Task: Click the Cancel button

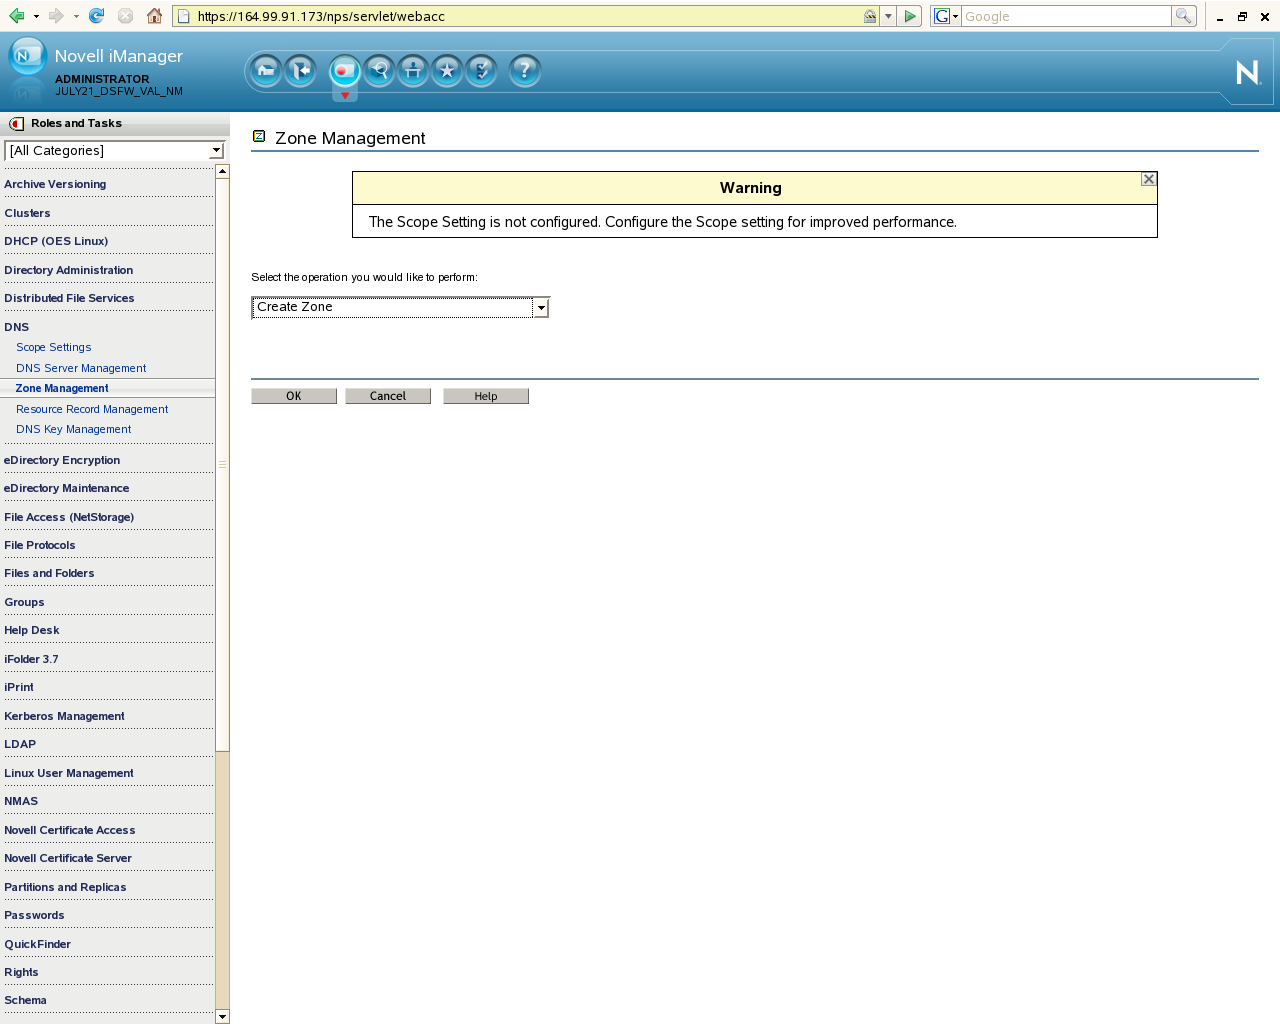Action: tap(388, 396)
